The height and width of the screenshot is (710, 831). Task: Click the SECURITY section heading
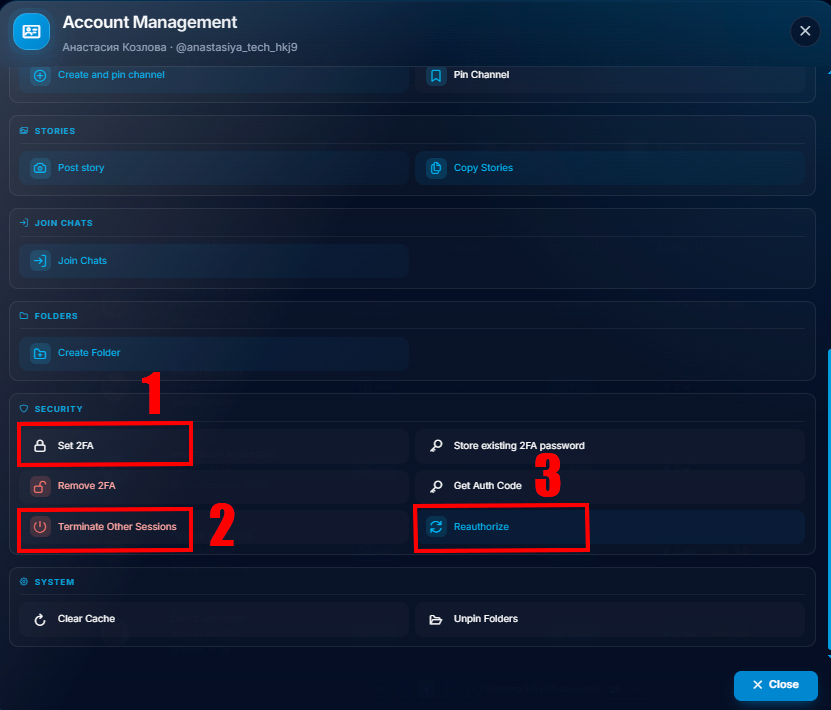[x=58, y=409]
